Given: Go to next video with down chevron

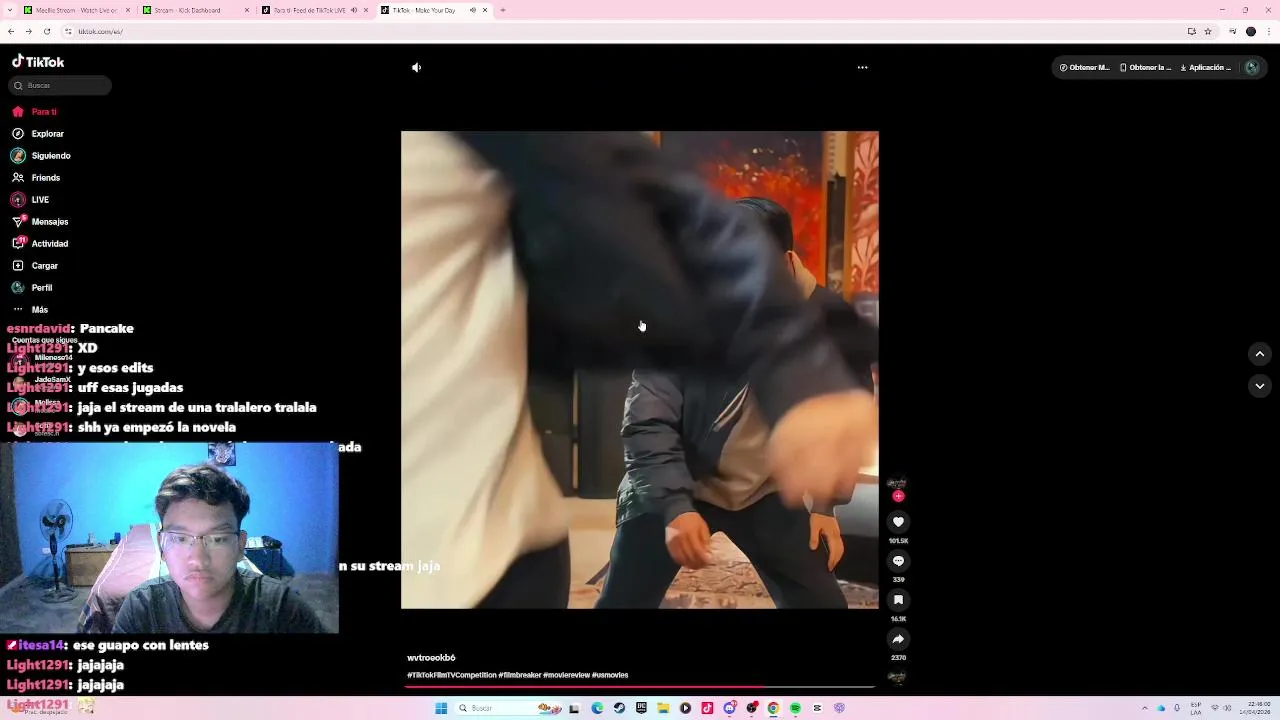Looking at the screenshot, I should point(1260,386).
